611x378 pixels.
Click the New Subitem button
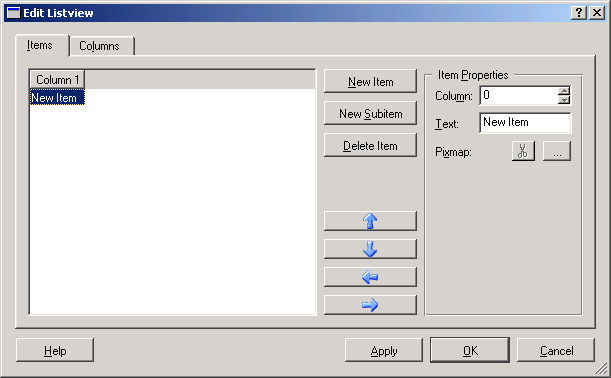tap(370, 113)
